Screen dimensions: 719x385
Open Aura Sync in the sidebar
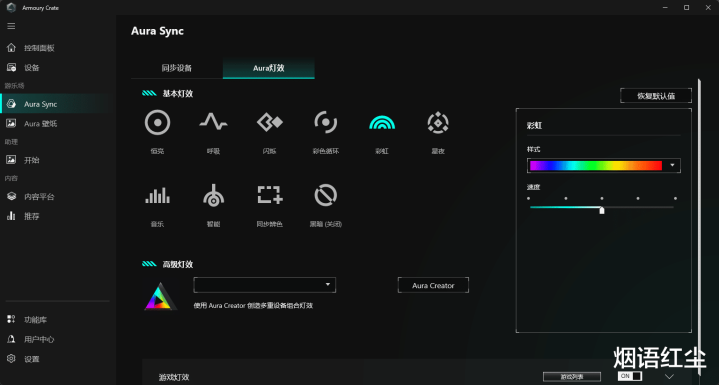(55, 104)
